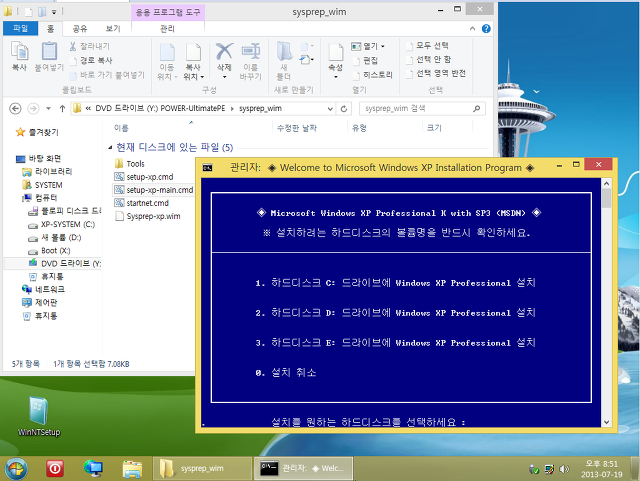Image resolution: width=640 pixels, height=481 pixels.
Task: Open the quick access toolbar dropdown arrow
Action: [54, 12]
